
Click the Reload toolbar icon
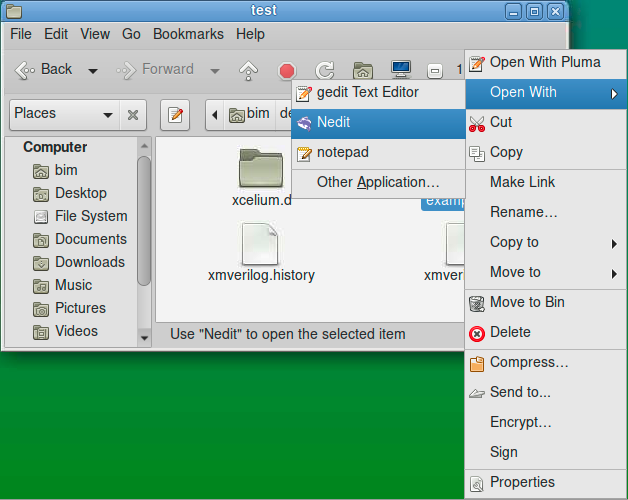325,70
